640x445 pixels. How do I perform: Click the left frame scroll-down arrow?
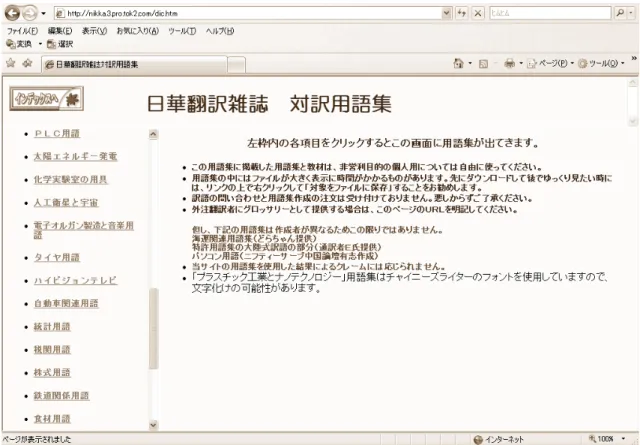pyautogui.click(x=153, y=425)
